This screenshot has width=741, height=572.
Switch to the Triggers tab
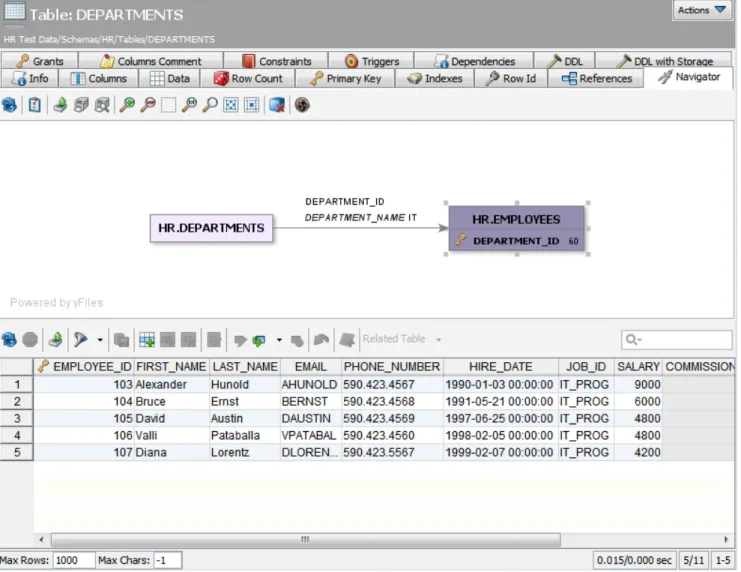(371, 61)
